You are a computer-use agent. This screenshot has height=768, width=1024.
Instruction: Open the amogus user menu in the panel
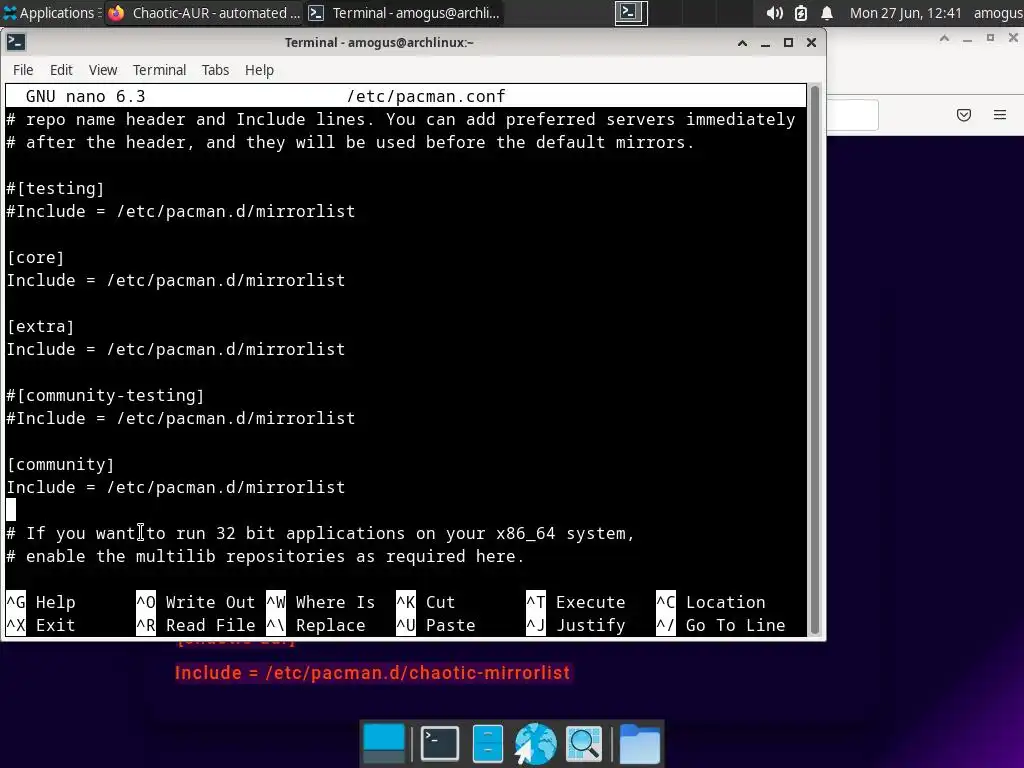pos(998,13)
